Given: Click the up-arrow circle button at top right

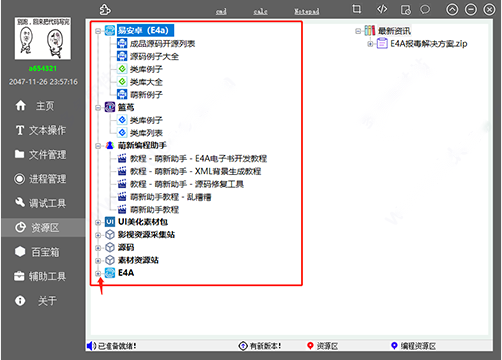Looking at the screenshot, I should (452, 10).
